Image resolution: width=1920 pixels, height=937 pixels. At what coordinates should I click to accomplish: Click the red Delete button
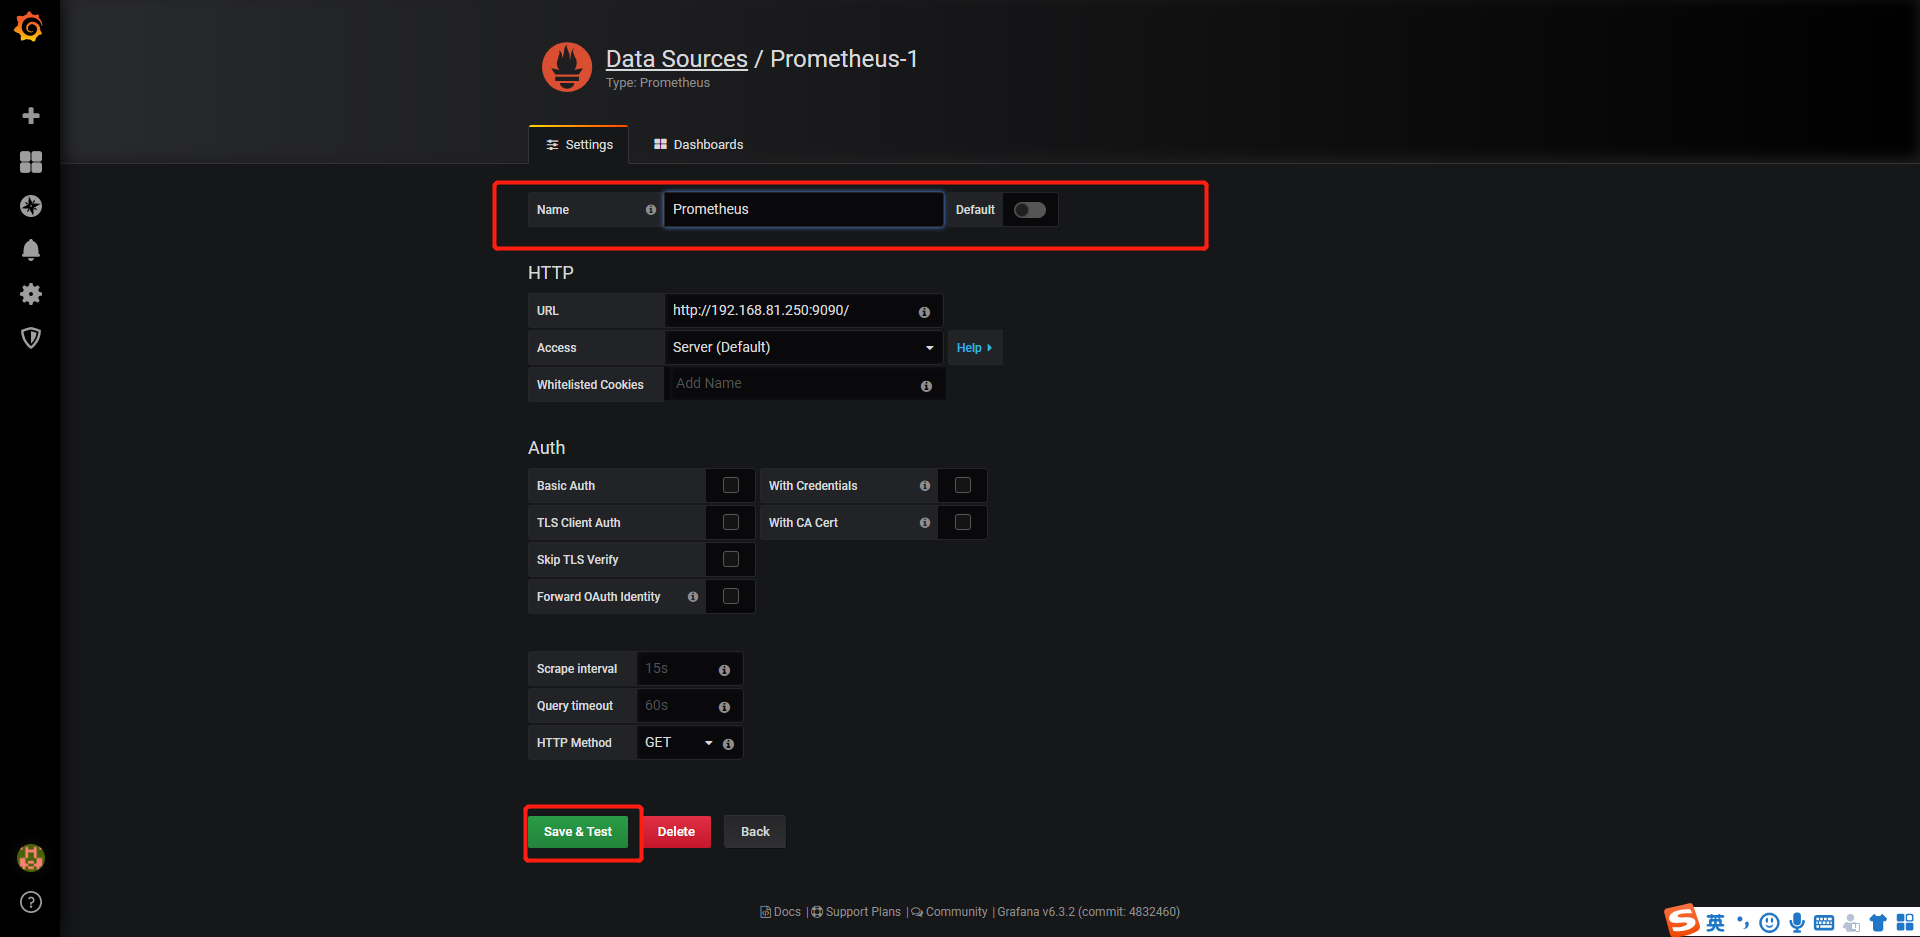pyautogui.click(x=676, y=832)
